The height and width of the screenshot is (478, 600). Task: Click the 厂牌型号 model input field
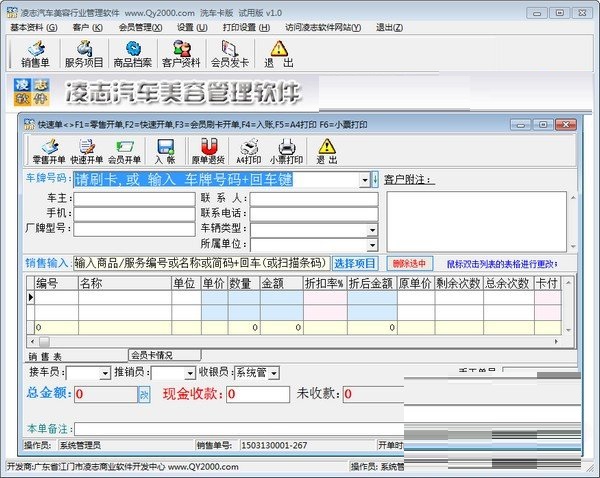click(134, 229)
